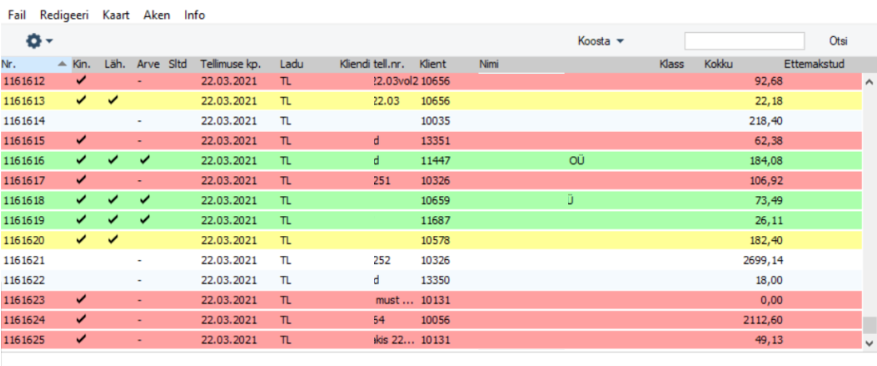This screenshot has width=877, height=366.
Task: Open the Info menu
Action: coord(195,15)
